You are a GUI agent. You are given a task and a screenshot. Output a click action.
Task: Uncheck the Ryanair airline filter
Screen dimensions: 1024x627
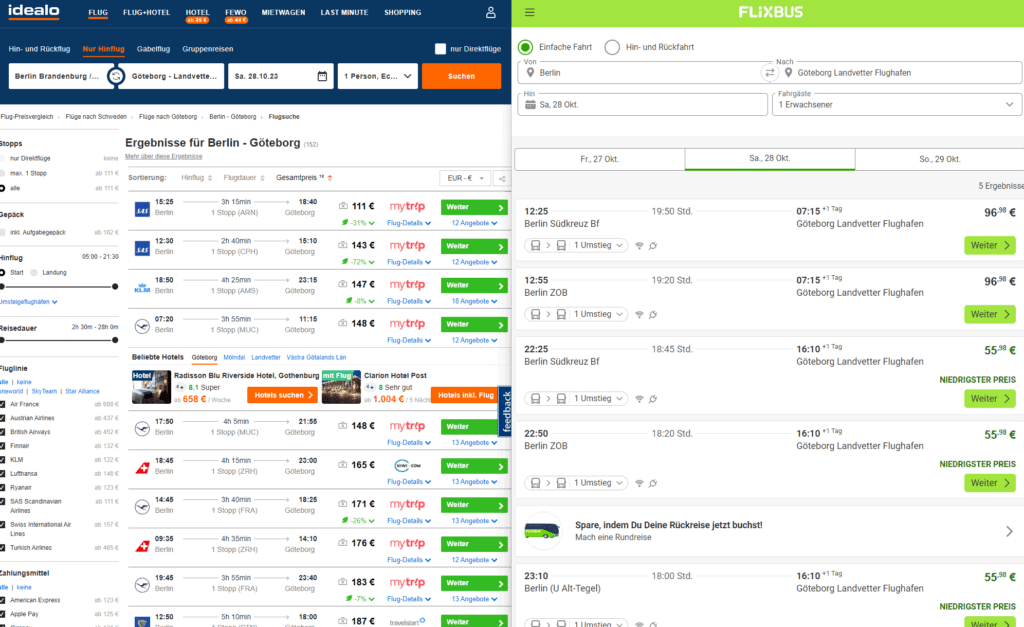tap(3, 488)
